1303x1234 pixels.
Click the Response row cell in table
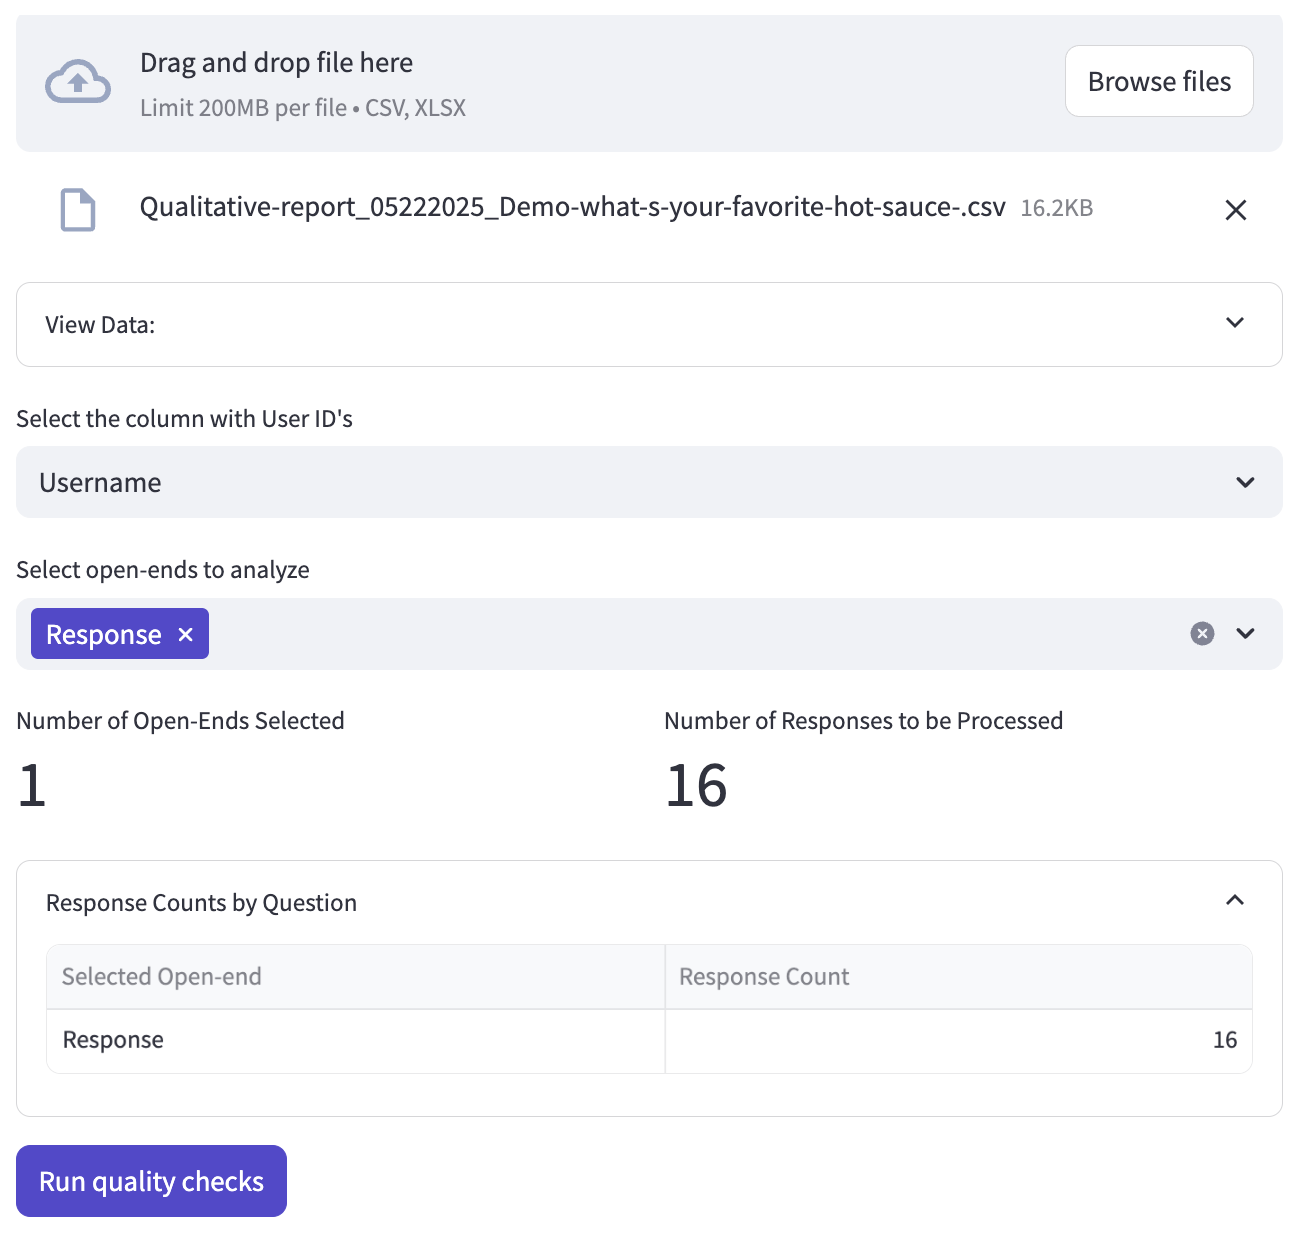355,1040
